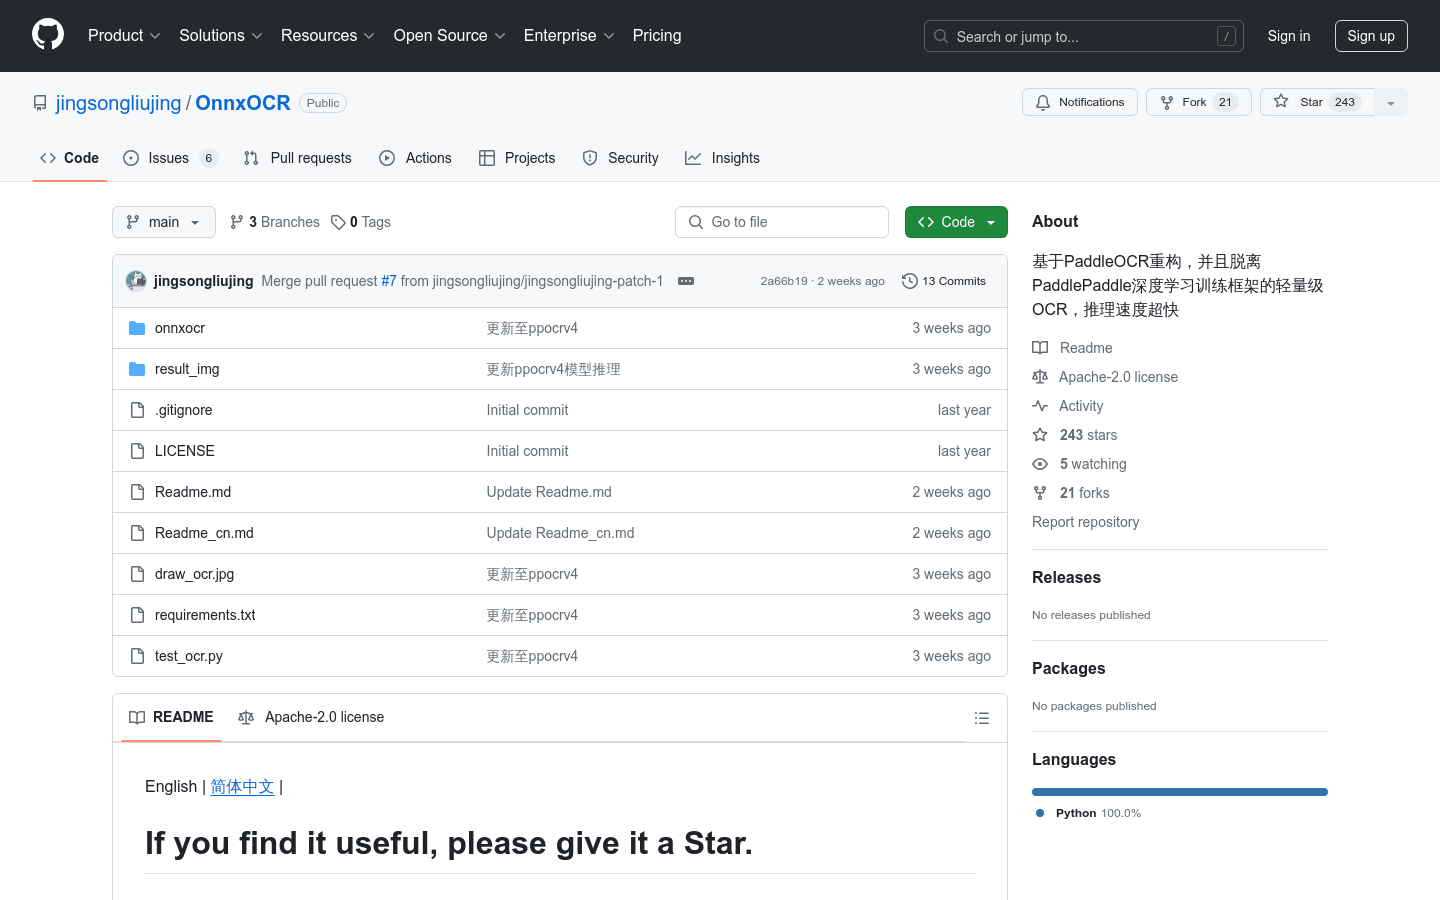The image size is (1440, 900).
Task: Click the tag icon beside 0 Tags
Action: click(x=338, y=222)
